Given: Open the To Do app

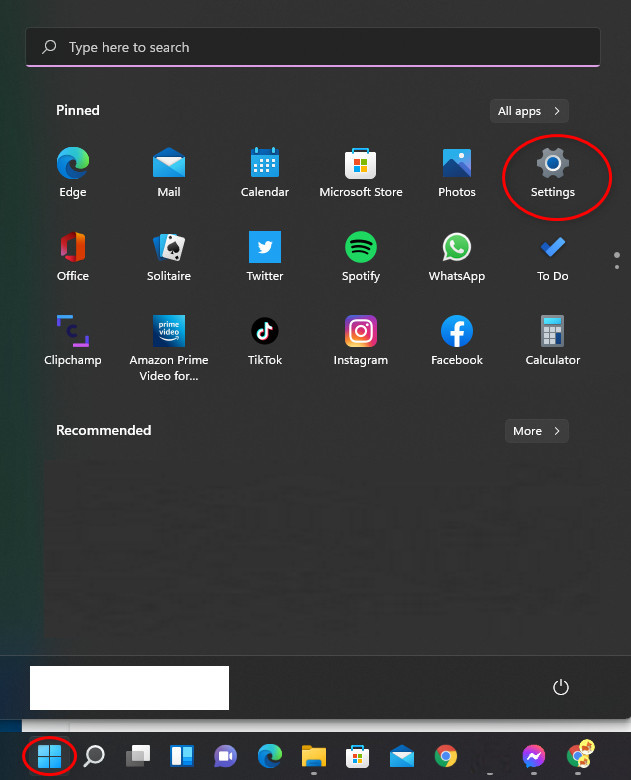Looking at the screenshot, I should pos(553,256).
